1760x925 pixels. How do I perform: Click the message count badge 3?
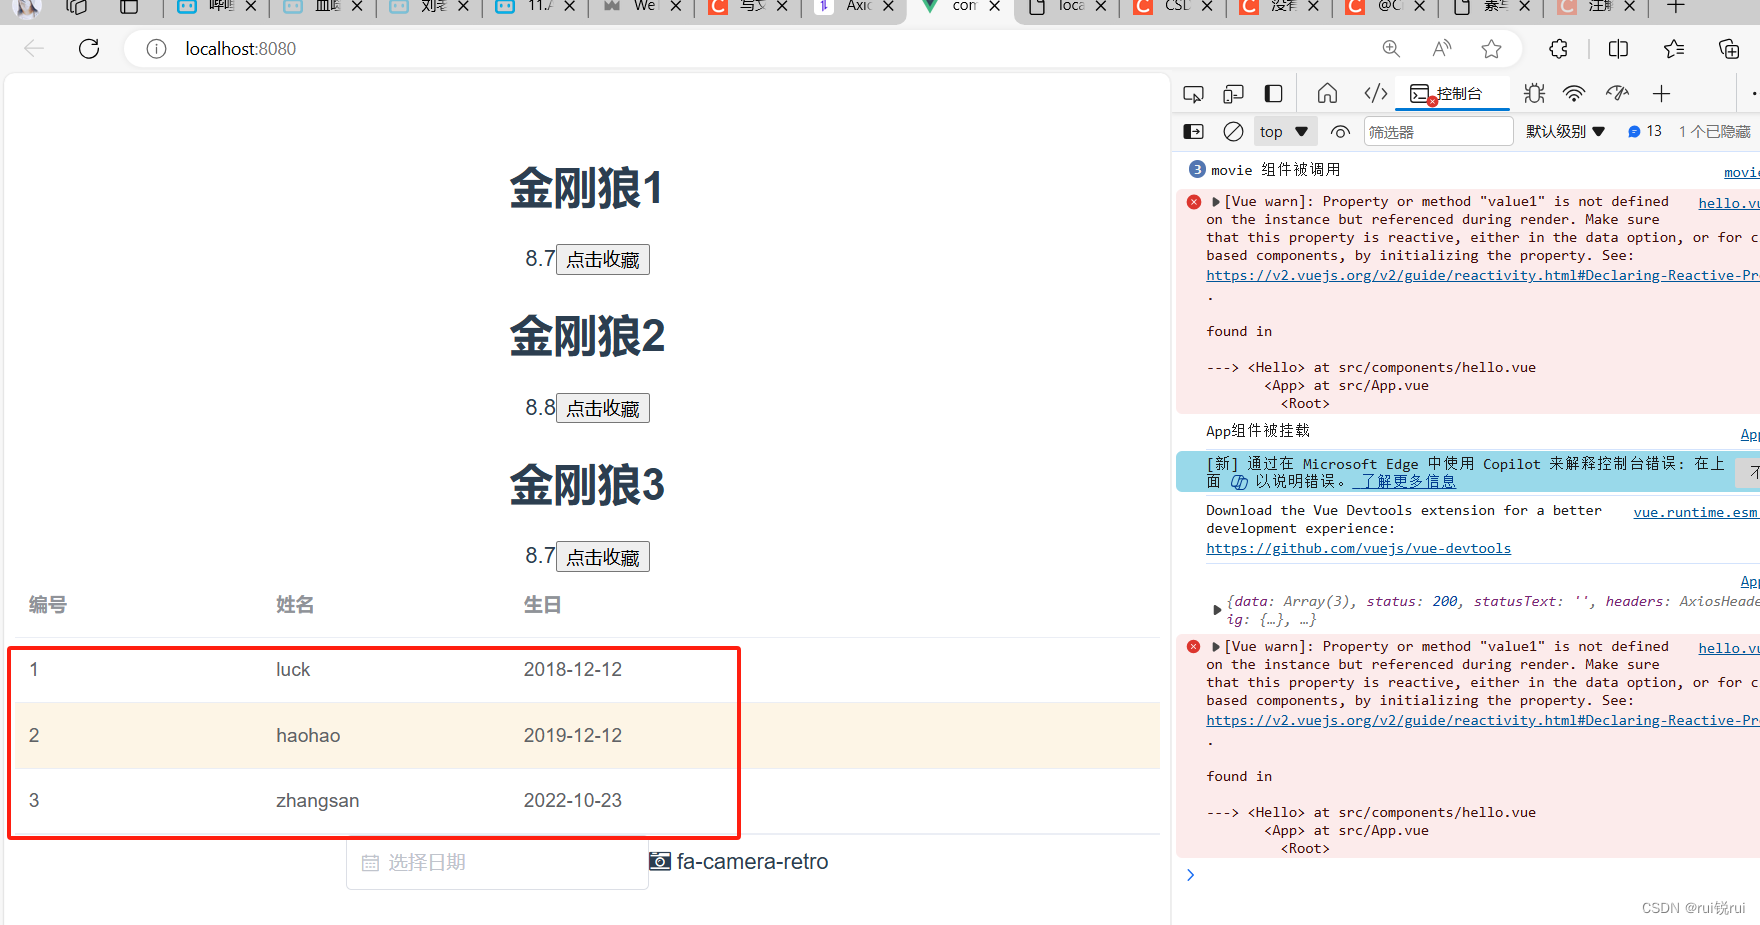[1197, 169]
